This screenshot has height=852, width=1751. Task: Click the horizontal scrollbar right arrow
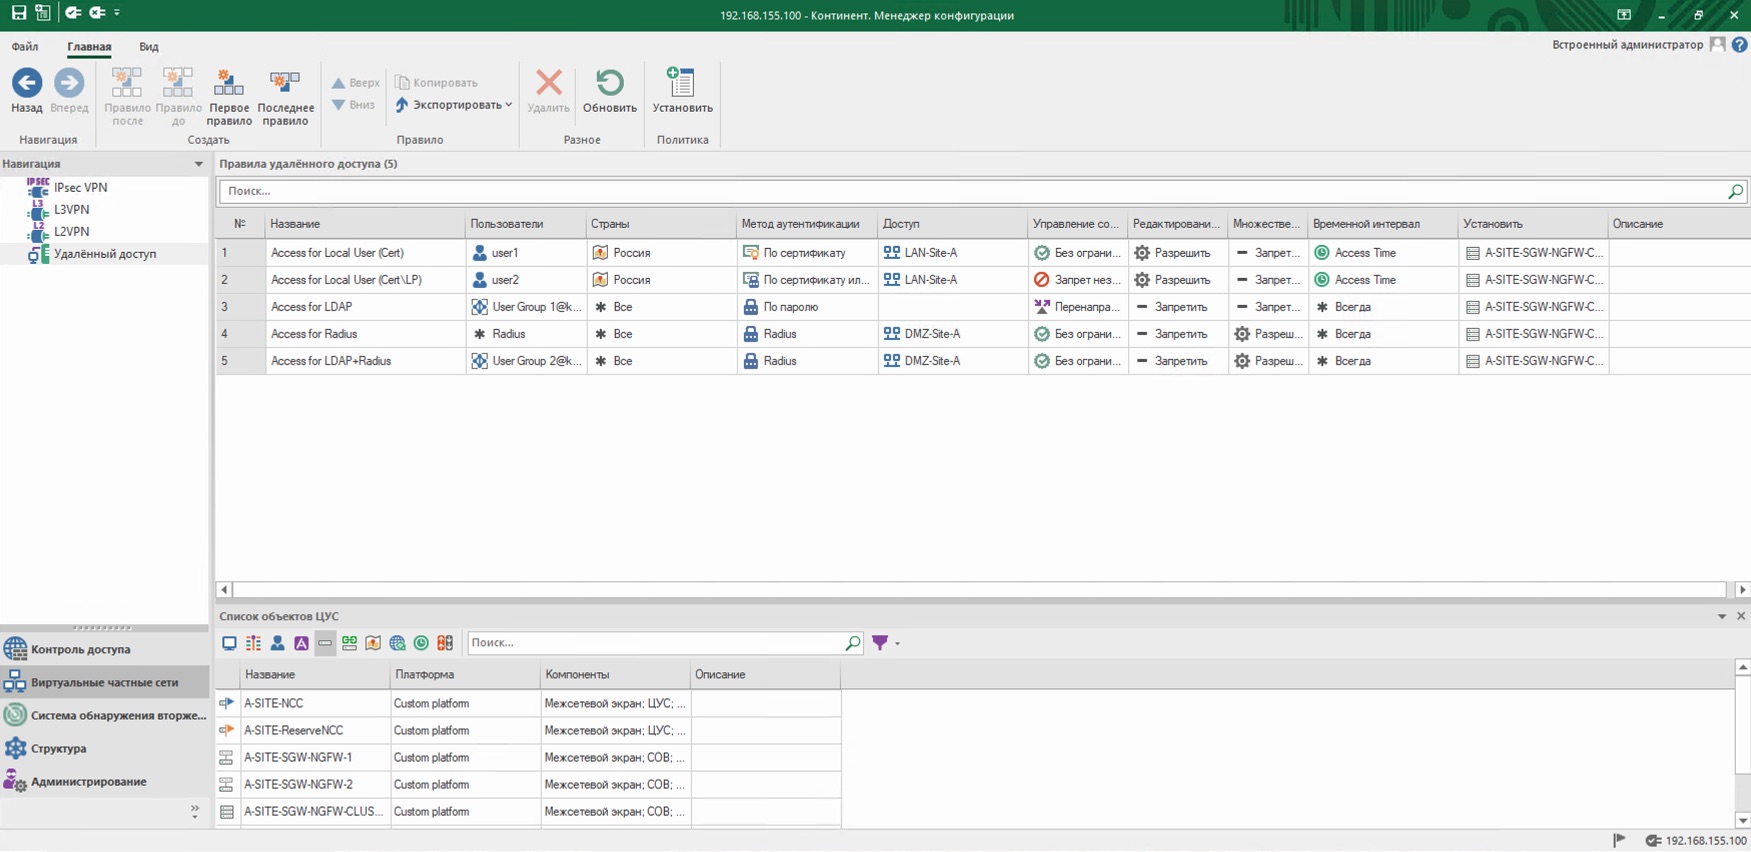coord(1741,590)
